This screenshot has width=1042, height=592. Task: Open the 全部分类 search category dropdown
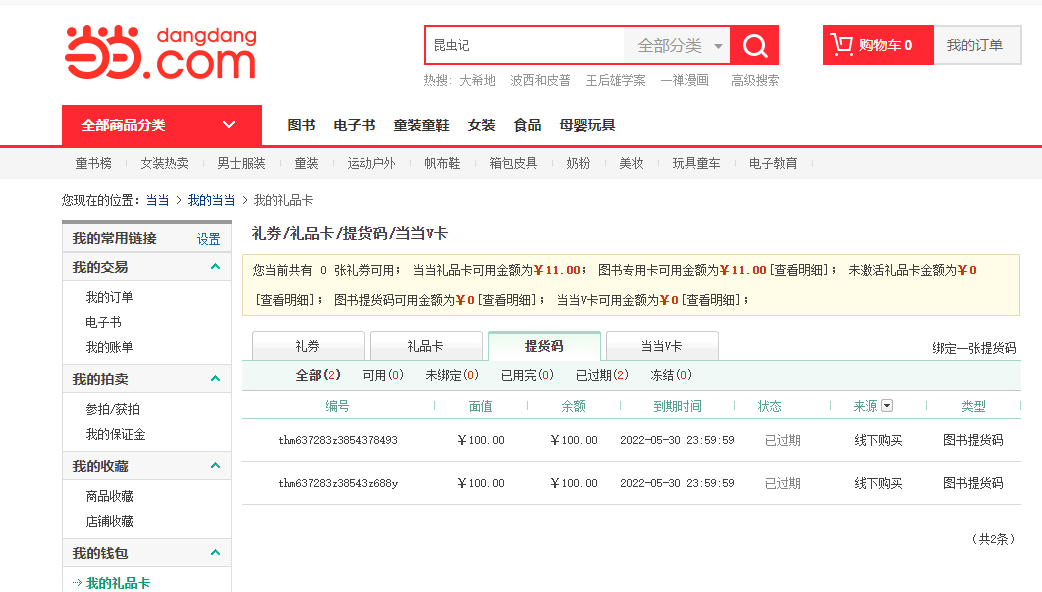(677, 45)
